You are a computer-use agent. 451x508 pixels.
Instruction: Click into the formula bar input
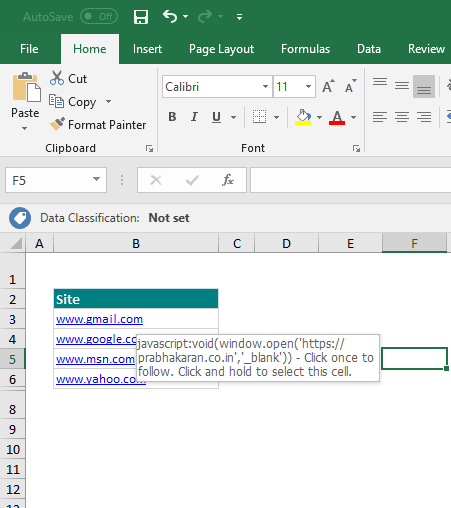point(351,180)
